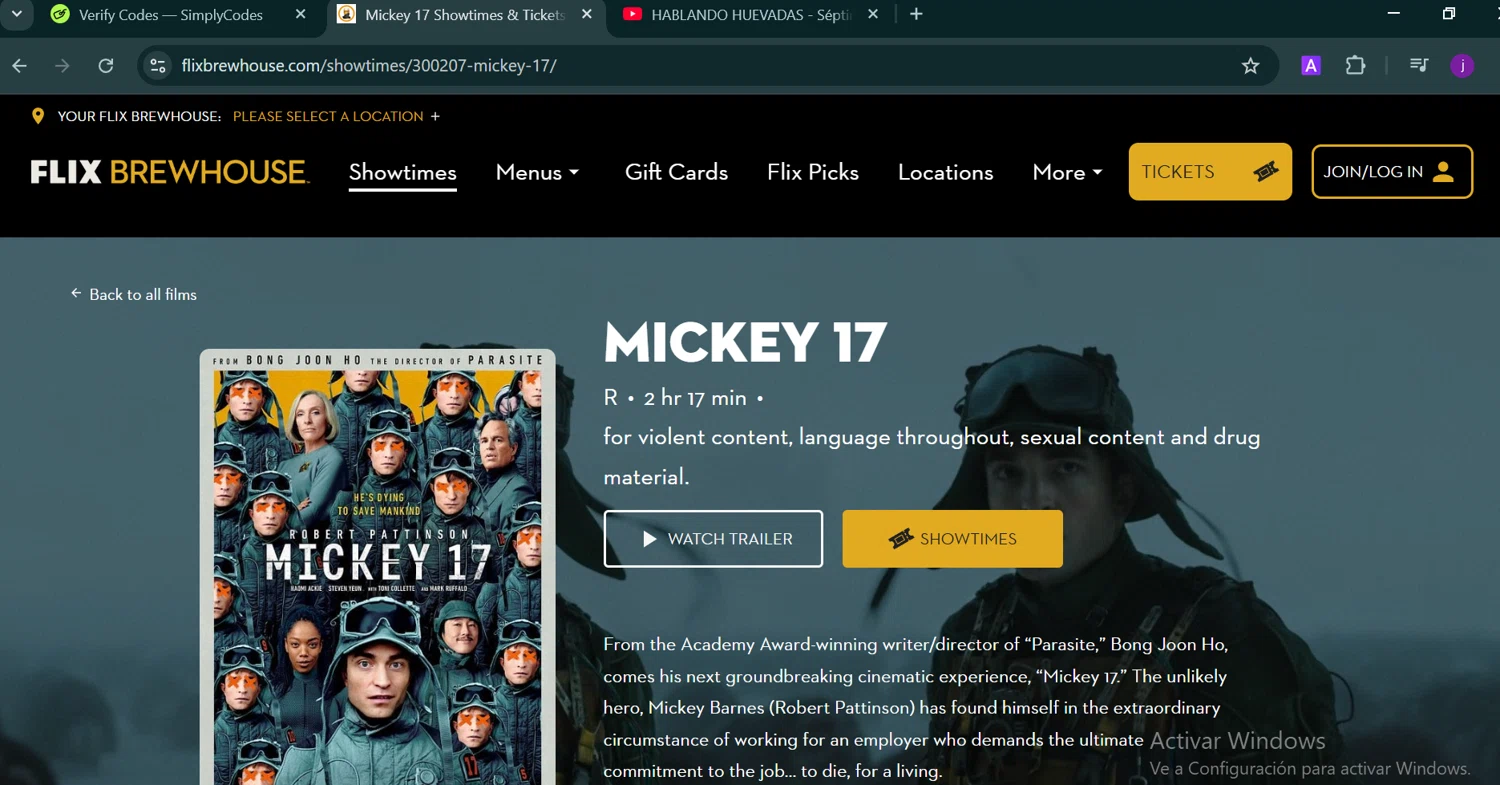Open the Flix Picks page

[x=813, y=172]
